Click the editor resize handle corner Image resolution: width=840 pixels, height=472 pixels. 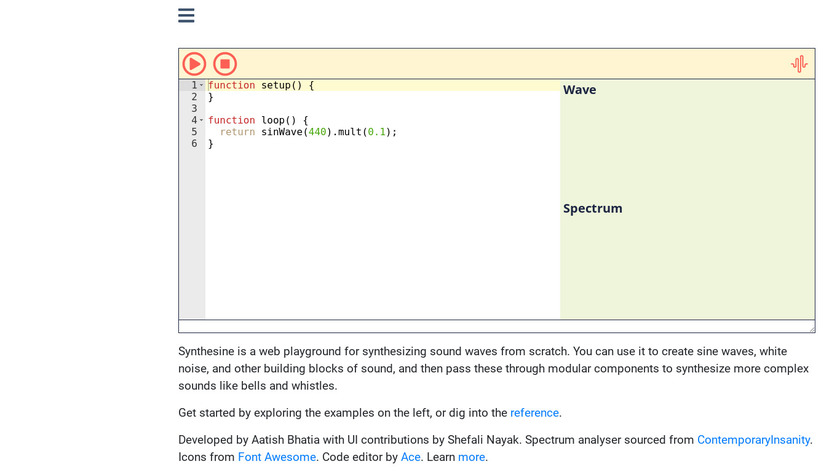(x=811, y=328)
